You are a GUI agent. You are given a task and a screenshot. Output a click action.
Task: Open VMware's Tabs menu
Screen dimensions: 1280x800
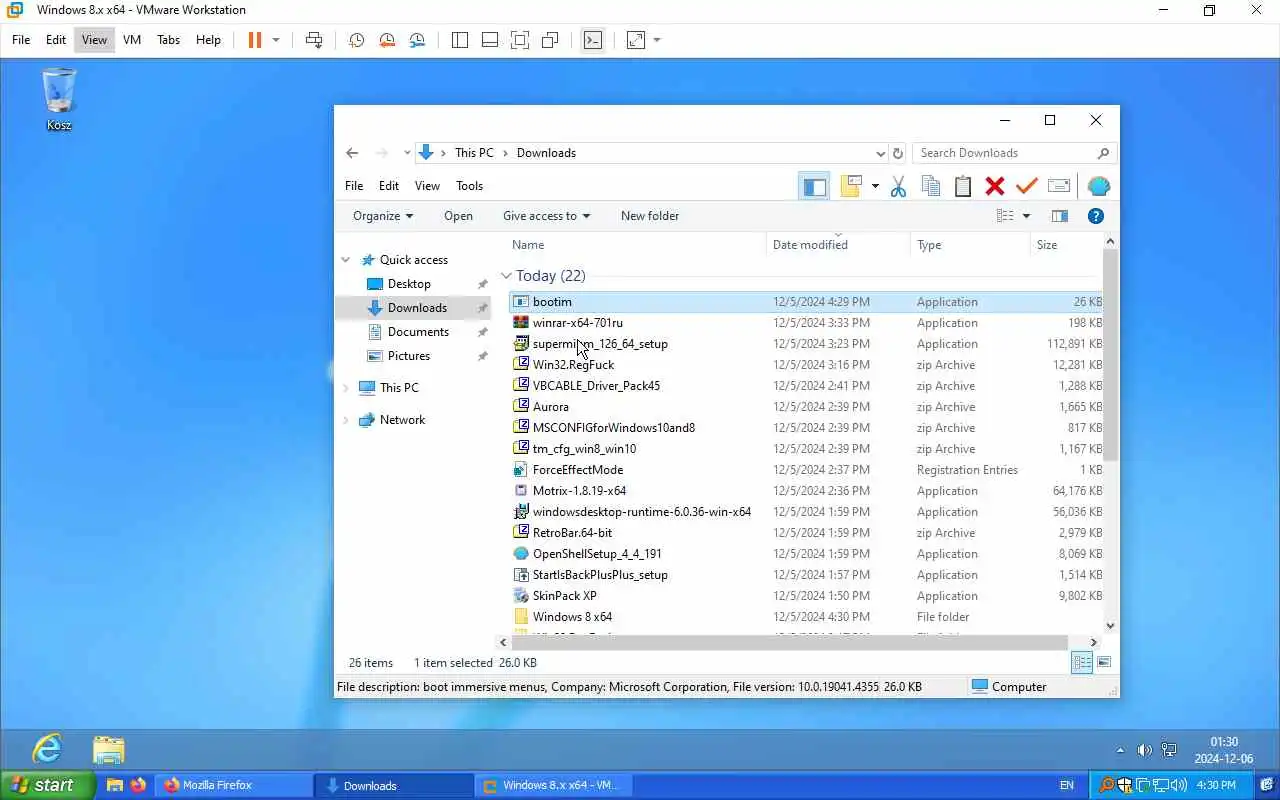coord(168,40)
